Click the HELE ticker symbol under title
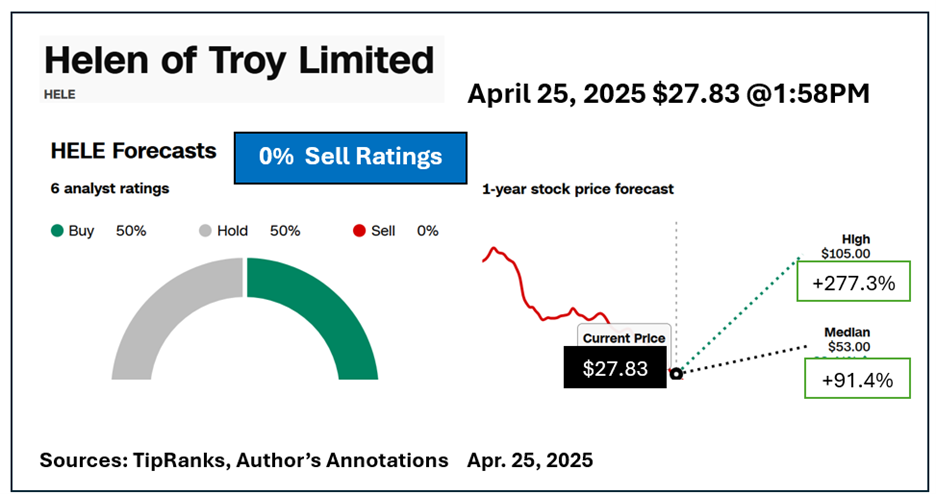 (60, 94)
